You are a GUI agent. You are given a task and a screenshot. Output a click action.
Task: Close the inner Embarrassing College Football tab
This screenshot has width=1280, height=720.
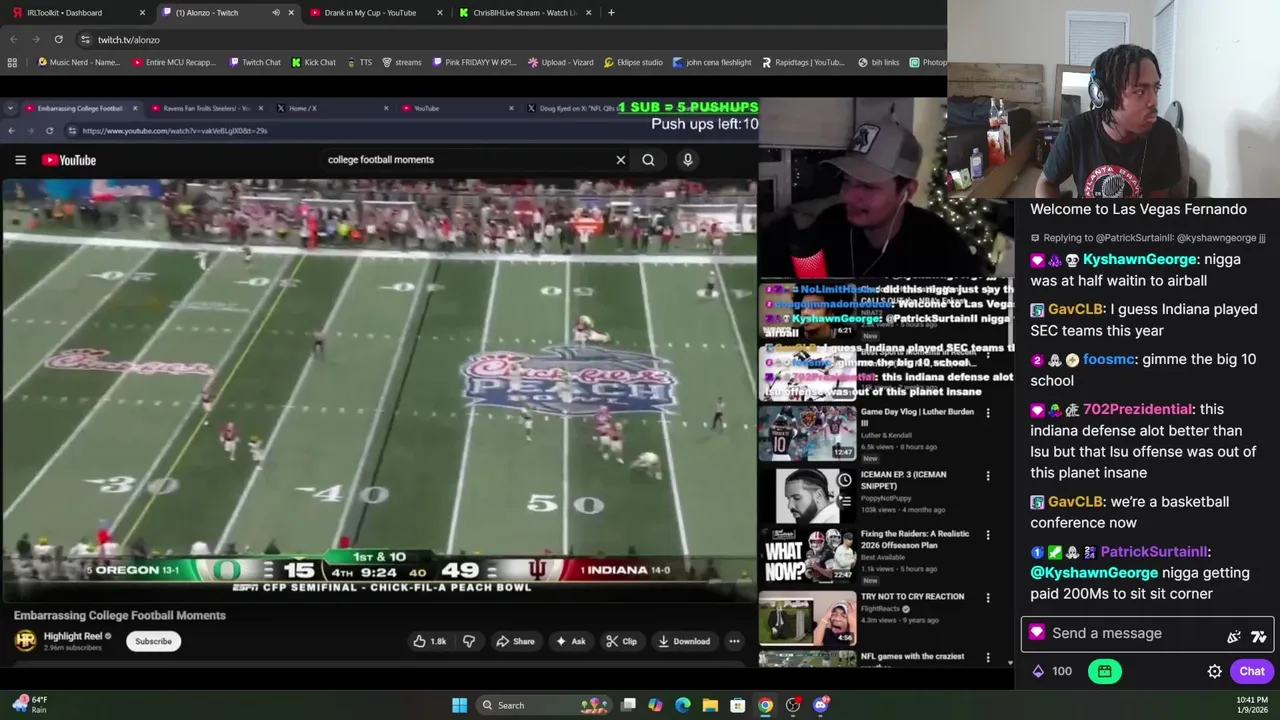(135, 108)
